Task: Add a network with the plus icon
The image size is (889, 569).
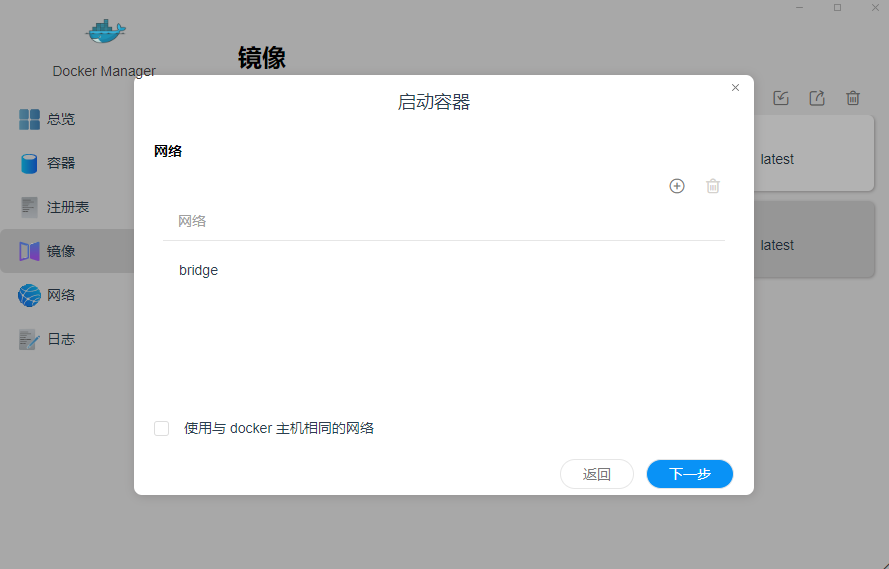Action: point(677,186)
